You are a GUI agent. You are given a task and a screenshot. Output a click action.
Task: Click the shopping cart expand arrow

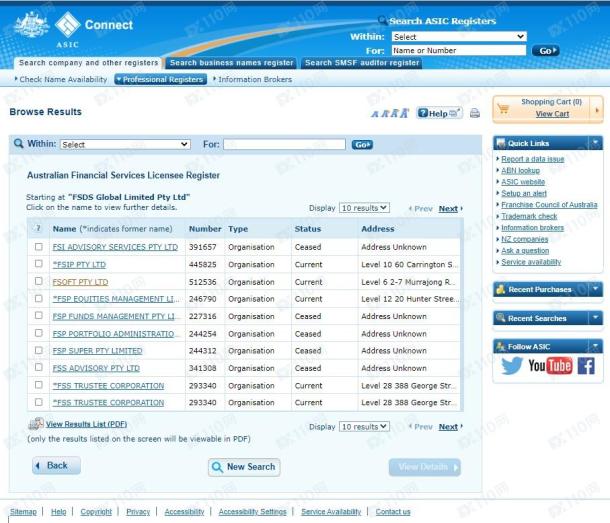tap(597, 110)
